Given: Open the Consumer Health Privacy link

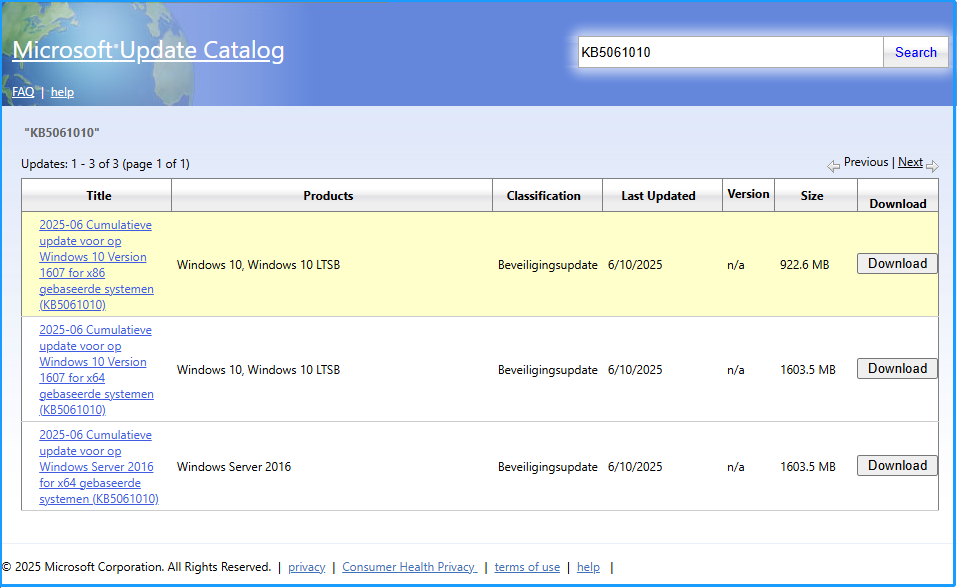Looking at the screenshot, I should click(409, 567).
